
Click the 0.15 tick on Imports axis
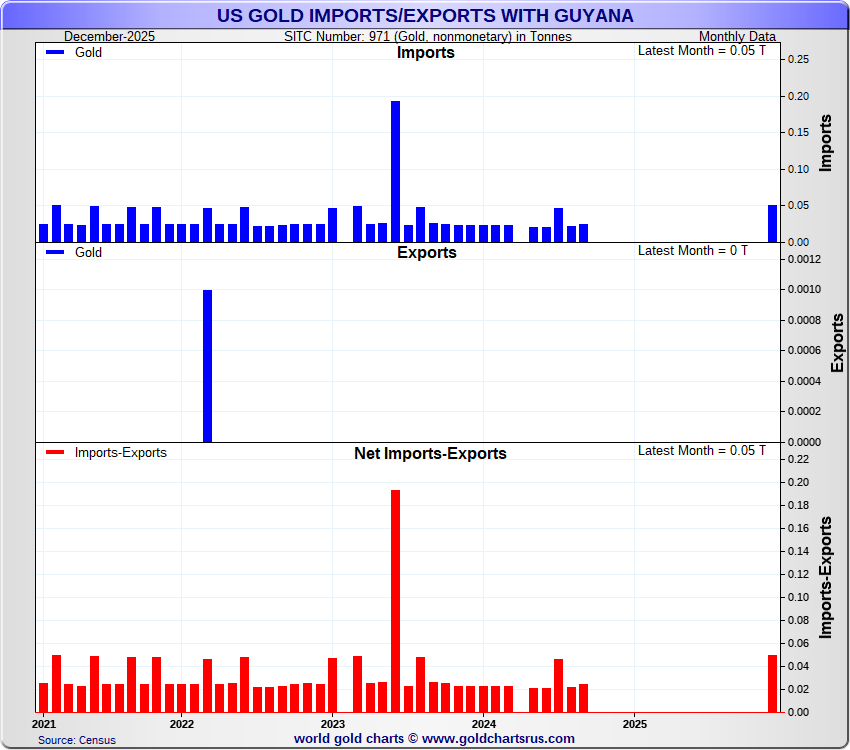click(798, 132)
